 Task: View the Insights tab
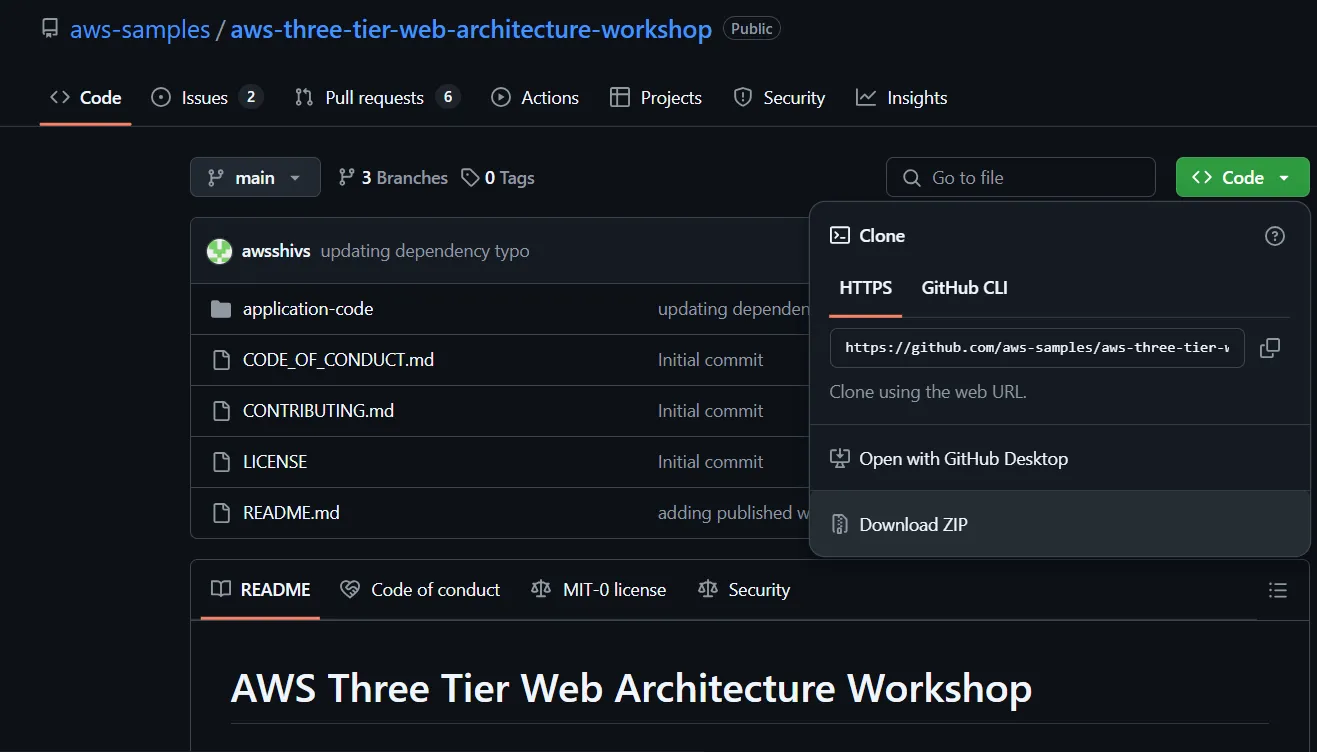[x=902, y=98]
